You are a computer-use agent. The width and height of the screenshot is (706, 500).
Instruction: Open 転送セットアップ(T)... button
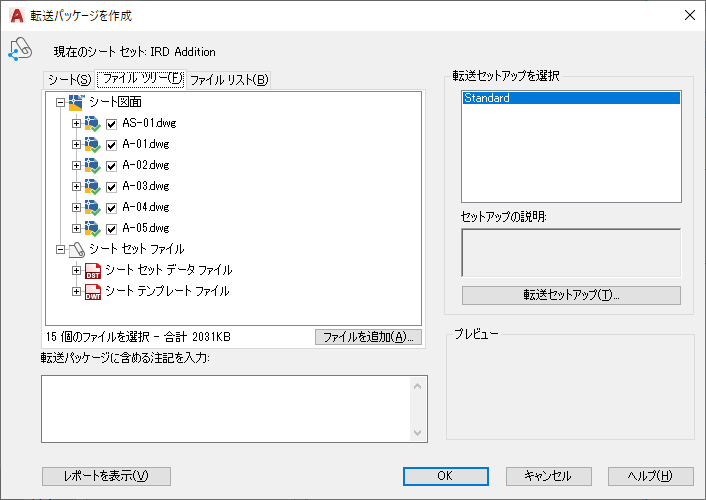pos(571,295)
